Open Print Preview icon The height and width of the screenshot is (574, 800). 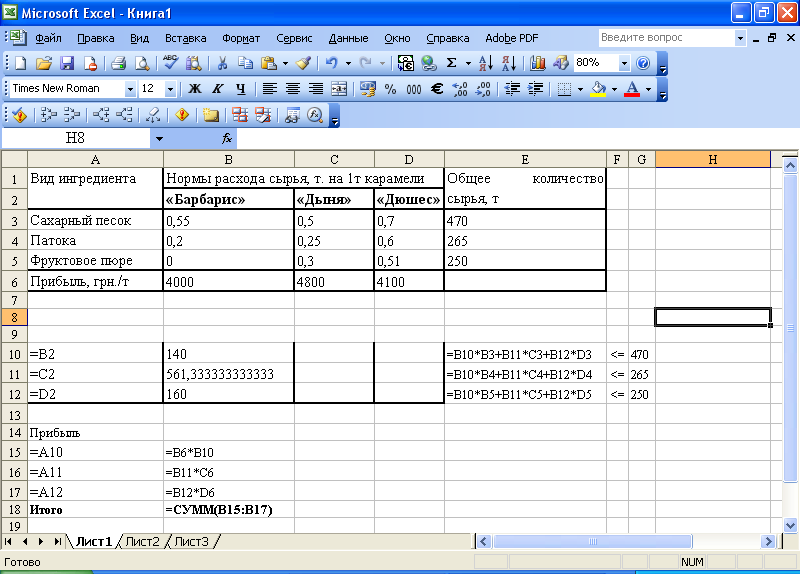(142, 63)
